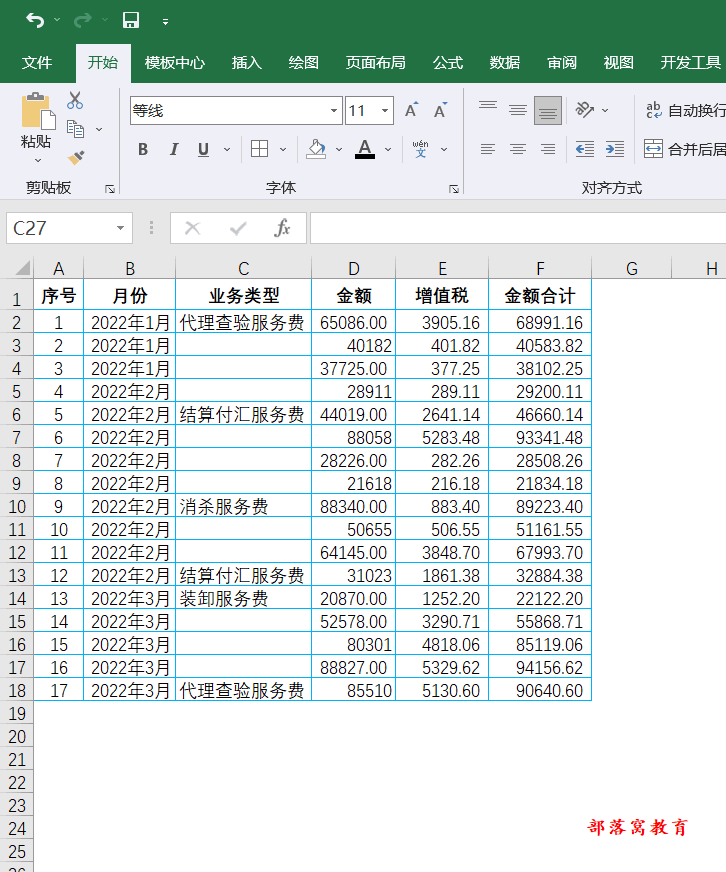This screenshot has width=726, height=872.
Task: Switch to the 公式 tab
Action: pyautogui.click(x=448, y=63)
